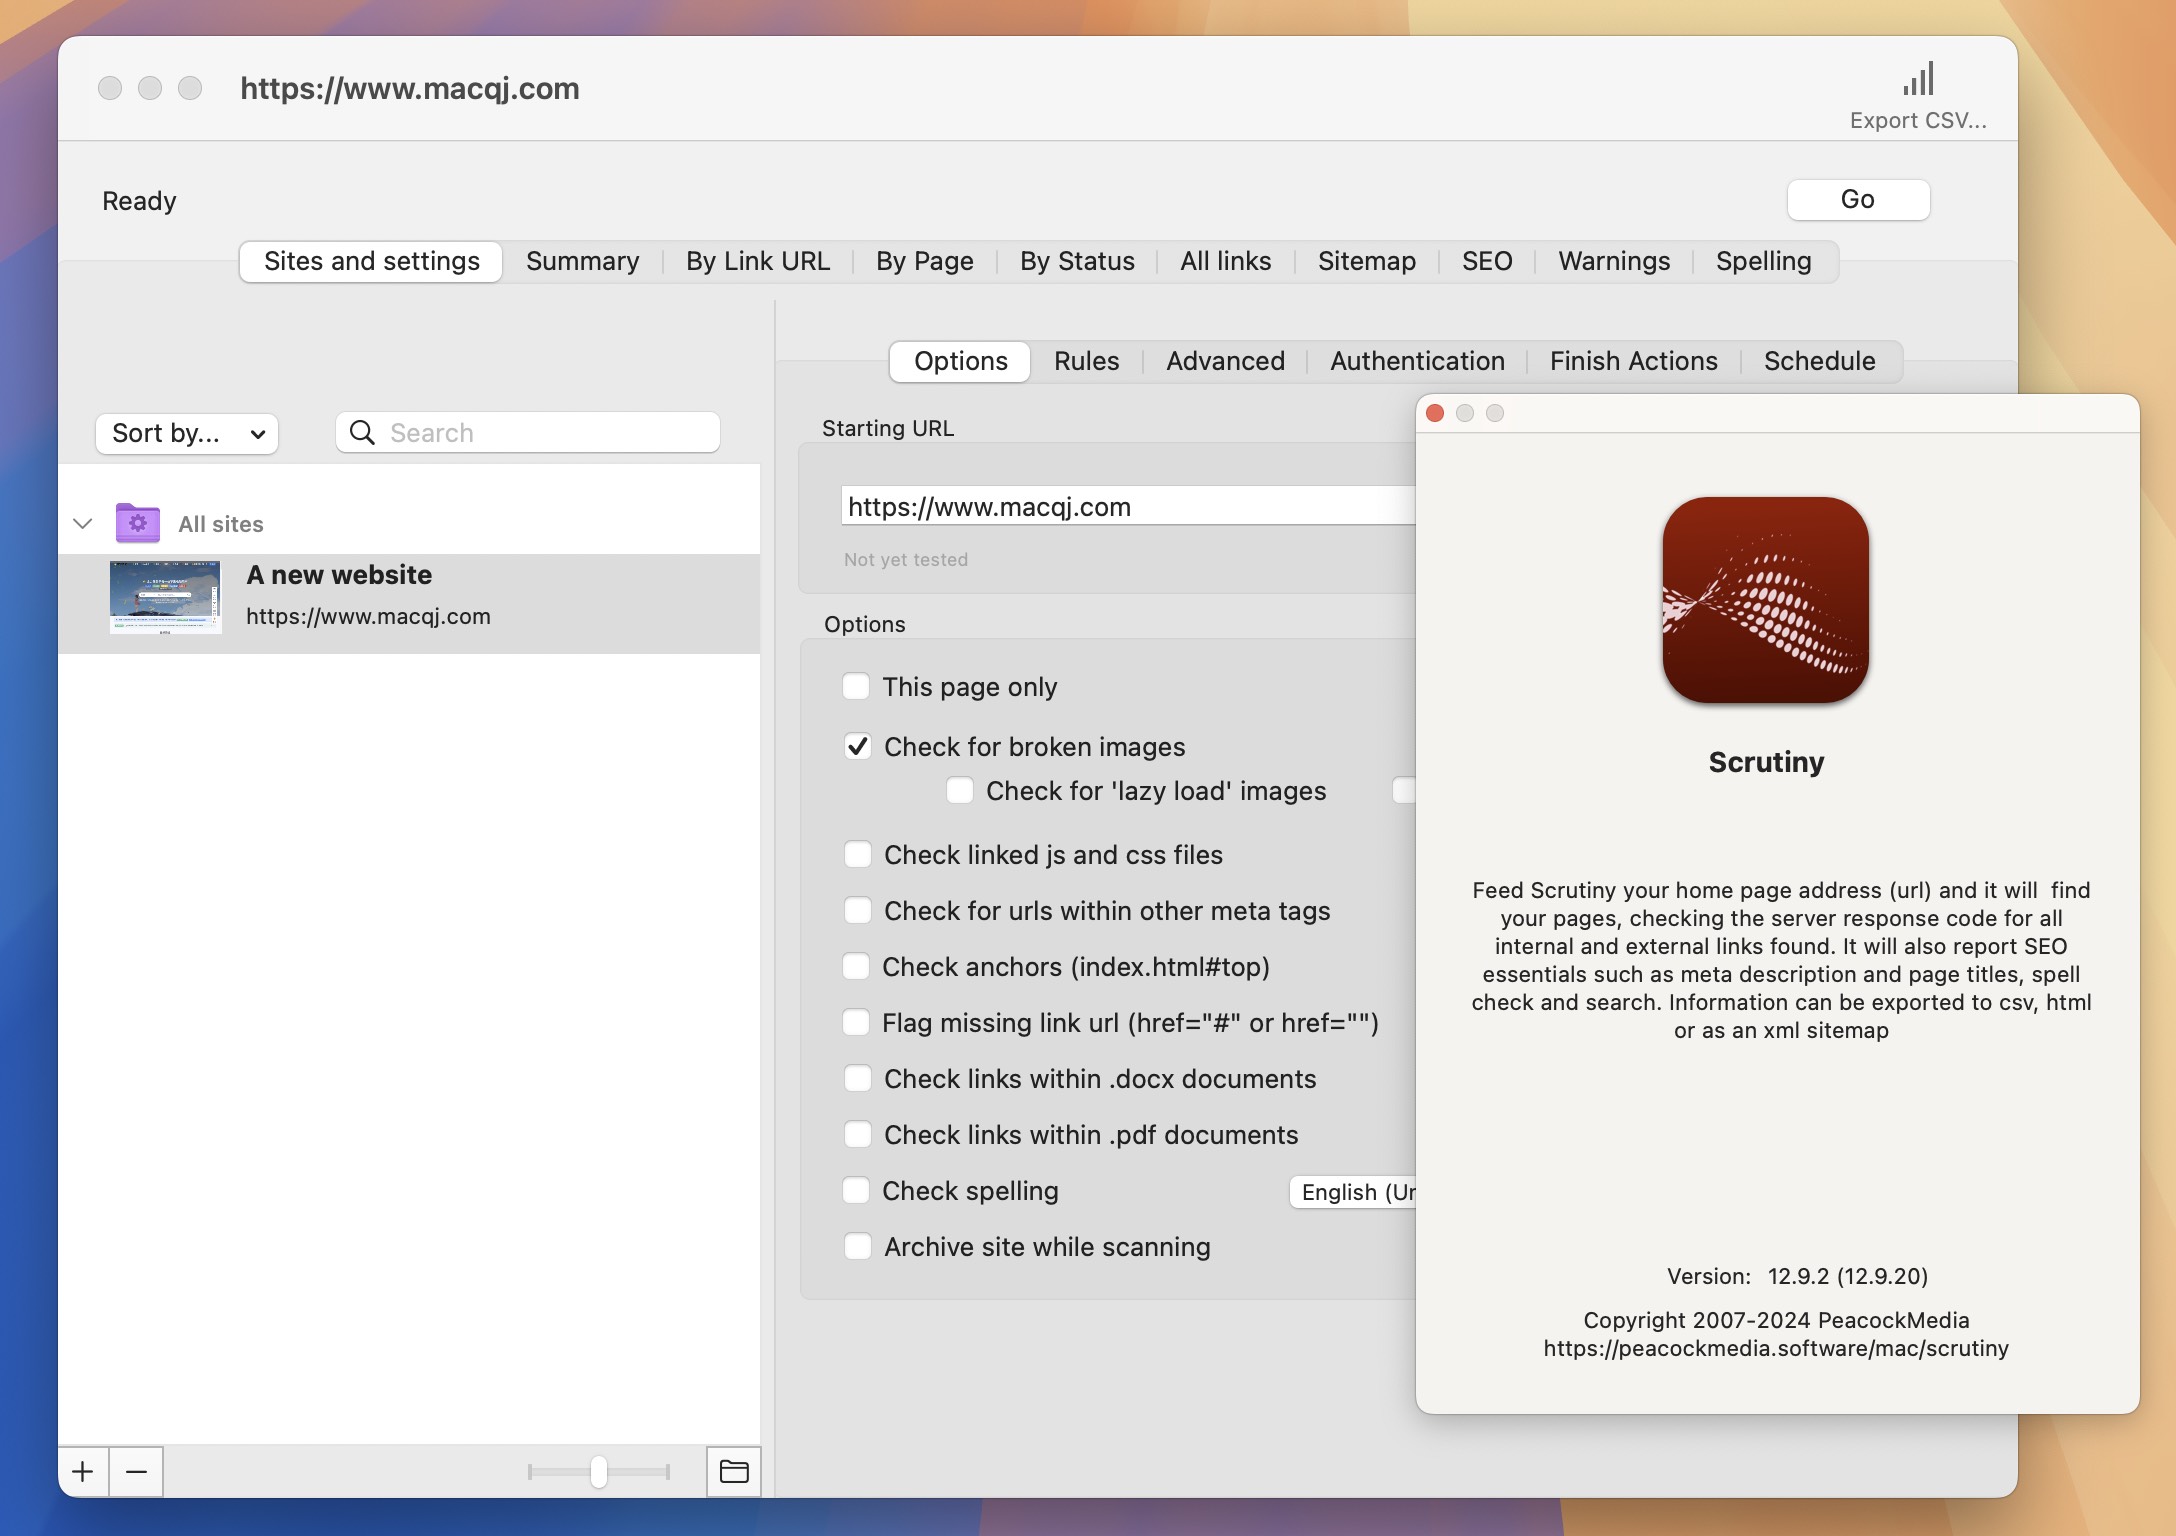Enable Check links within .pdf documents
The width and height of the screenshot is (2176, 1536).
pyautogui.click(x=857, y=1134)
